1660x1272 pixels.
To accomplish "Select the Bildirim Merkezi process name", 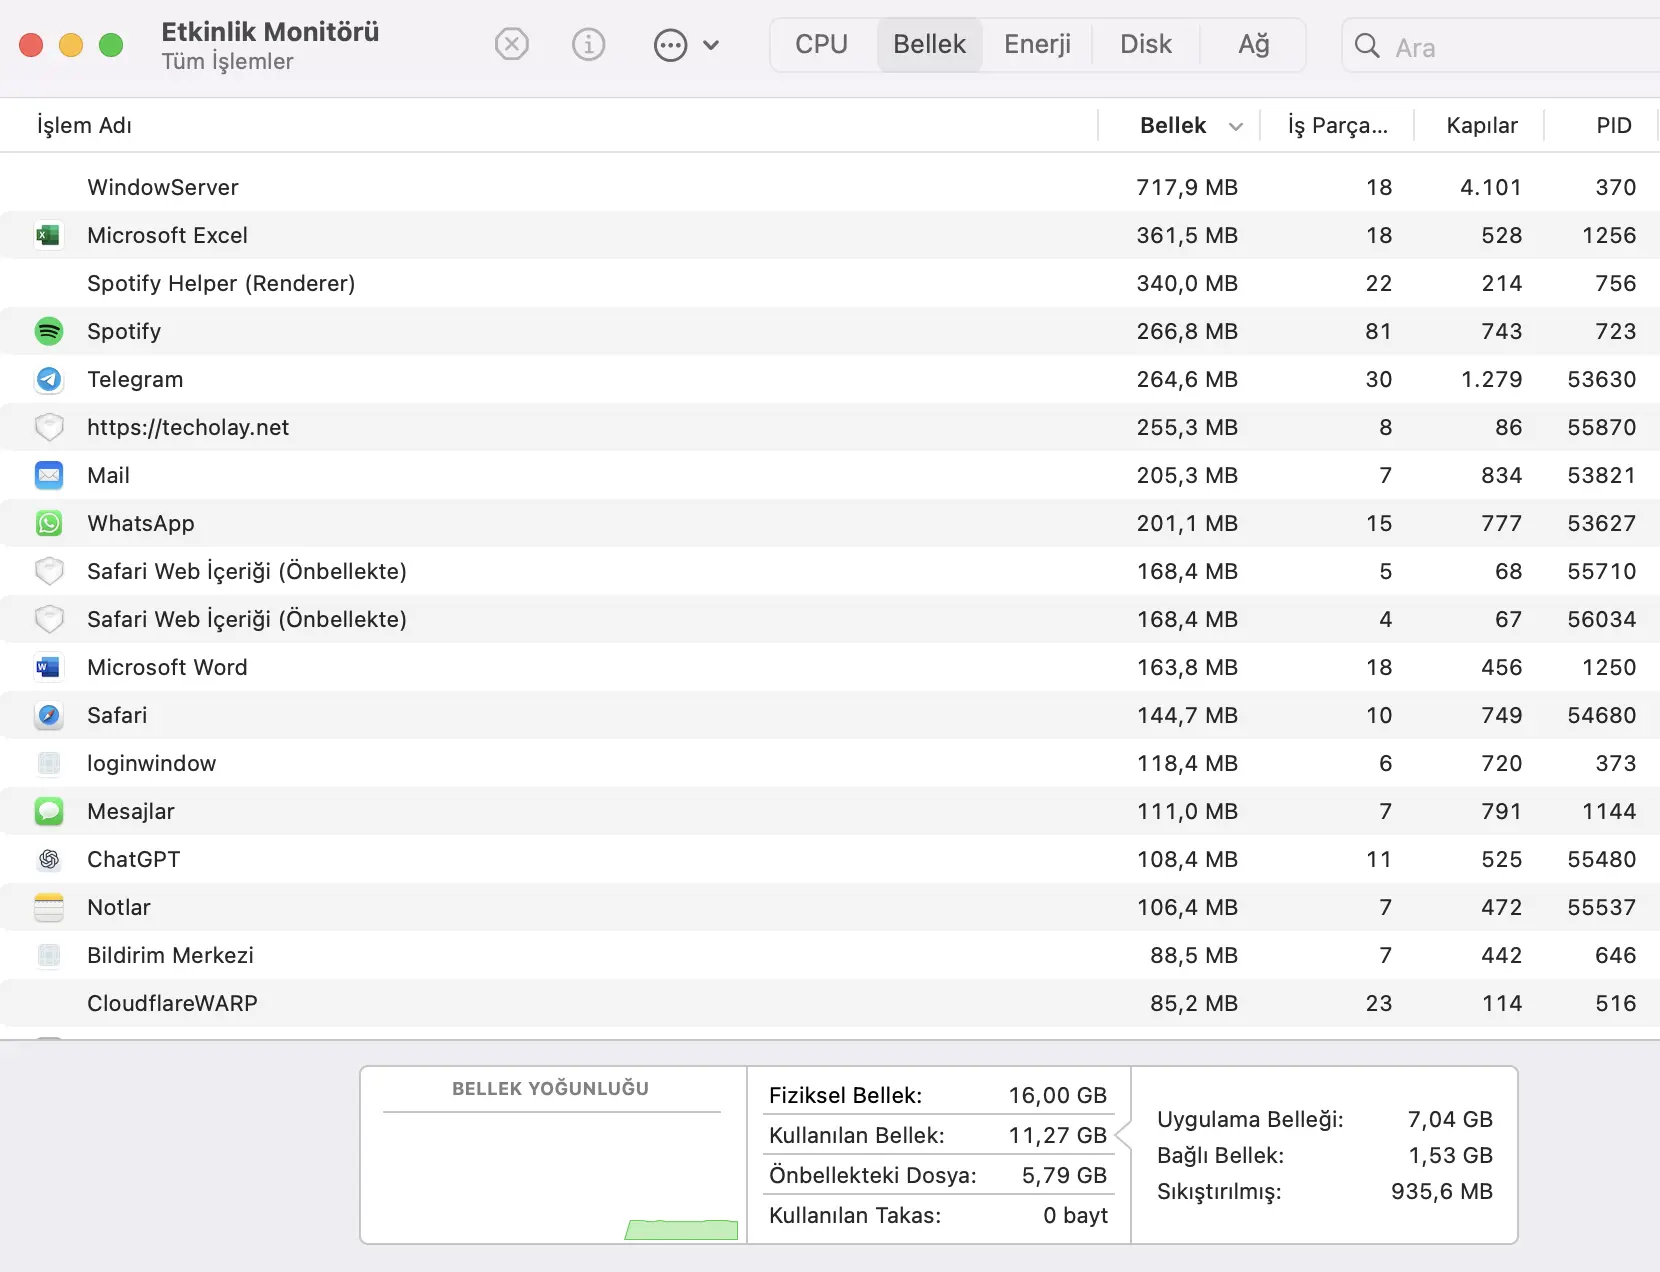I will 170,955.
